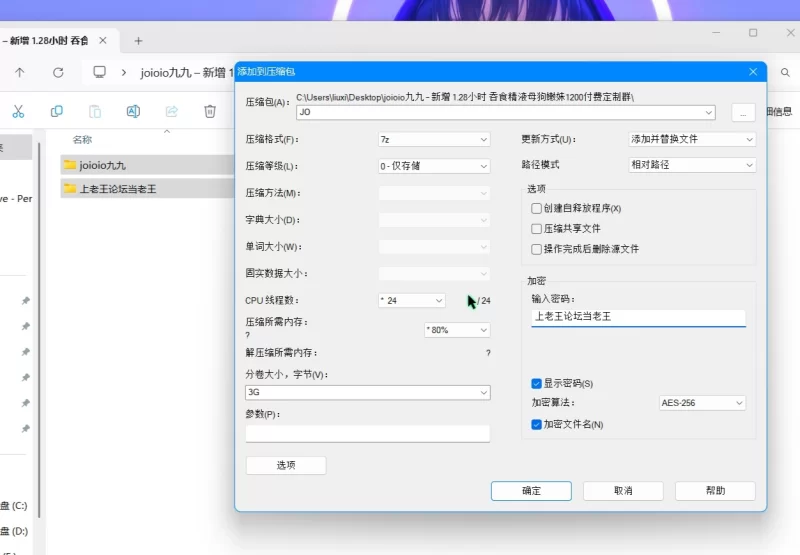Open the 80% memory usage dropdown
This screenshot has height=555, width=800.
(457, 330)
